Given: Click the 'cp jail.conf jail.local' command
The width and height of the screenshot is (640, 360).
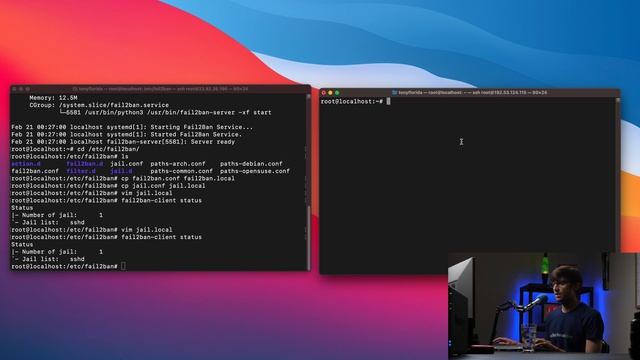Looking at the screenshot, I should 163,186.
